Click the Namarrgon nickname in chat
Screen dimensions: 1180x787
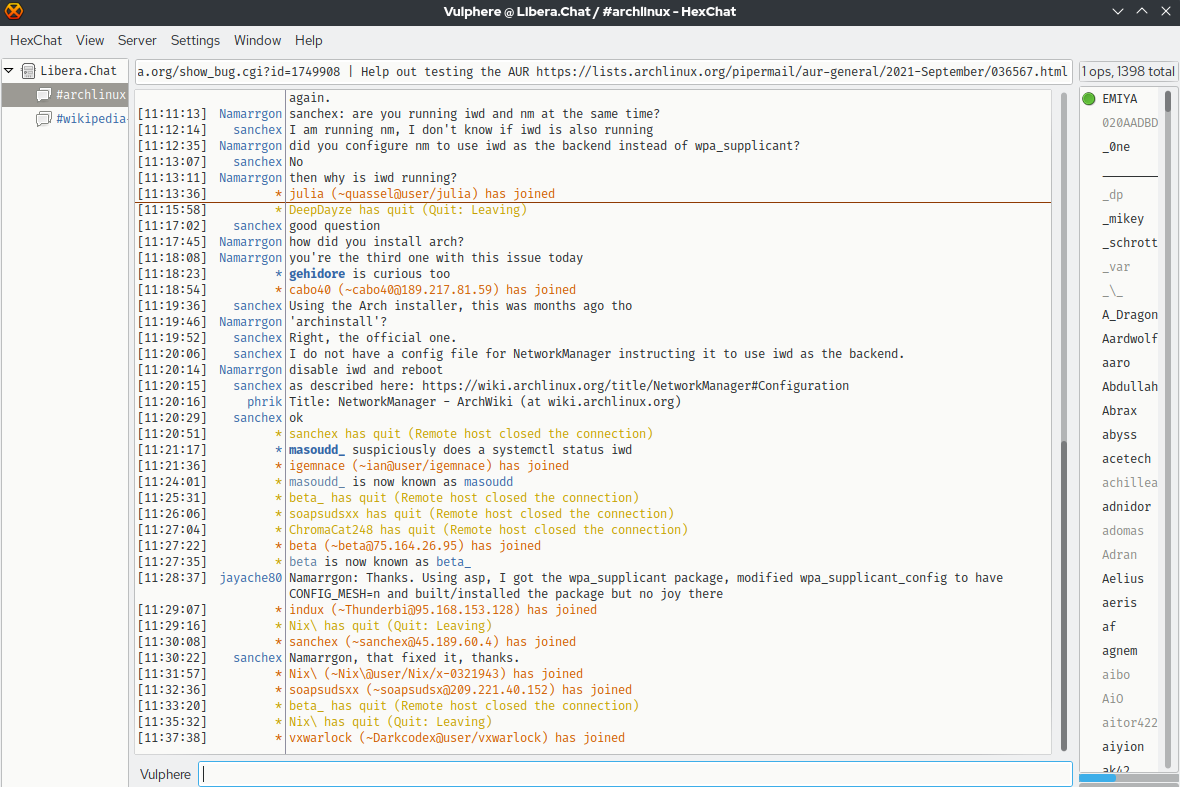pyautogui.click(x=251, y=114)
